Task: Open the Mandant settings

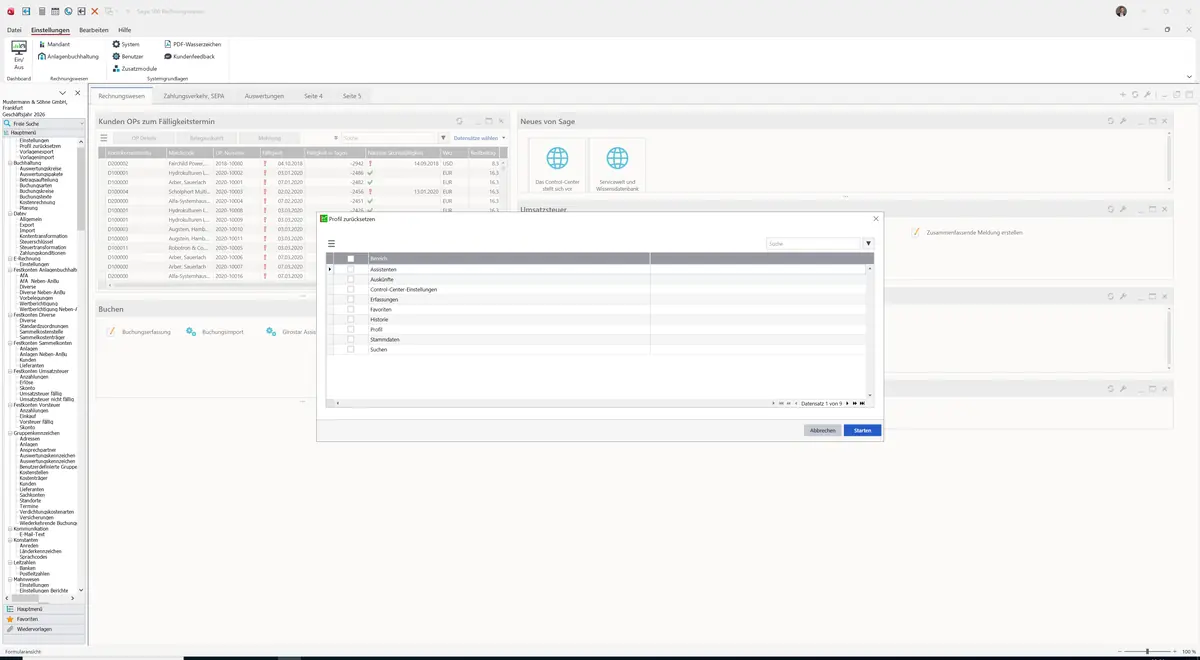Action: click(54, 44)
